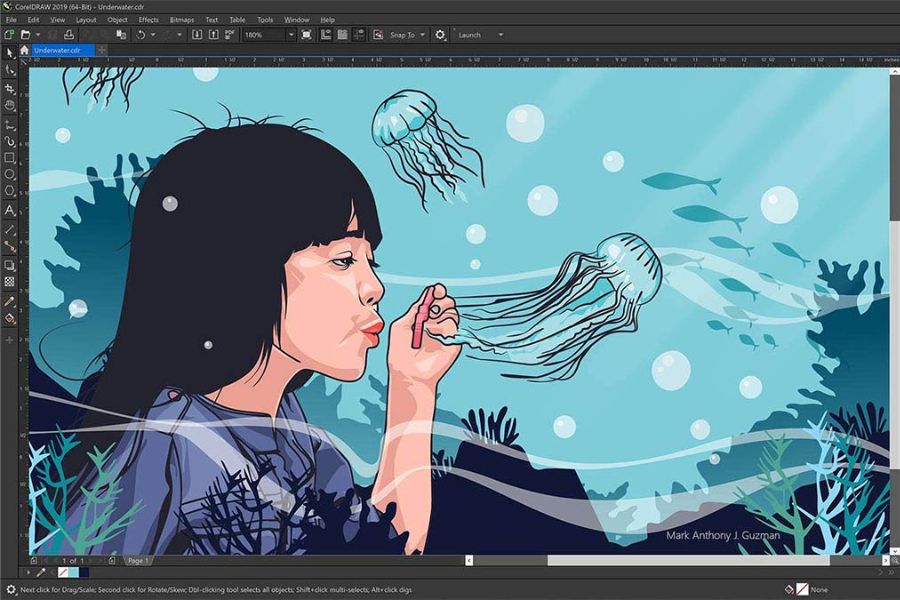Screen dimensions: 900x600
Task: Click the horizontal scrollbar thumb
Action: point(688,560)
